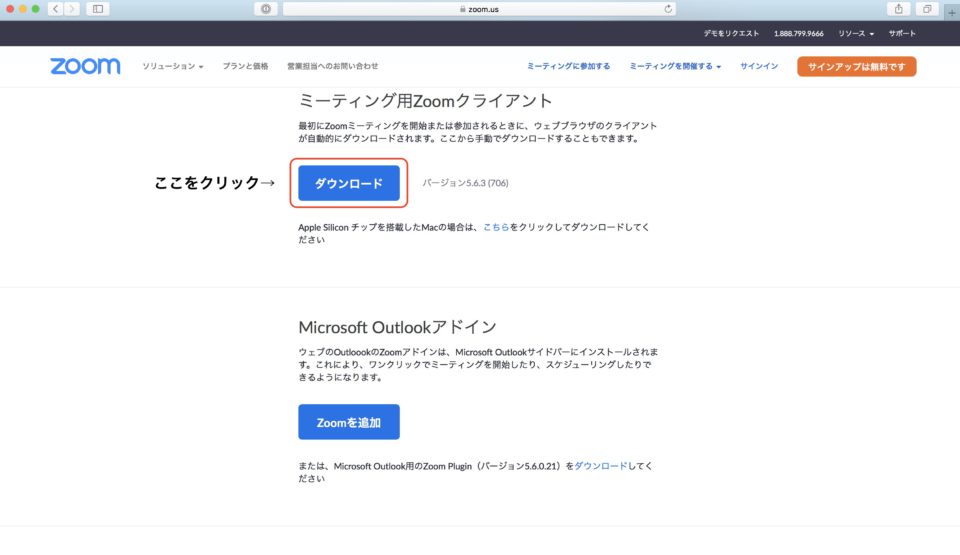Image resolution: width=960 pixels, height=555 pixels.
Task: Expand the ソリューション menu
Action: click(173, 66)
